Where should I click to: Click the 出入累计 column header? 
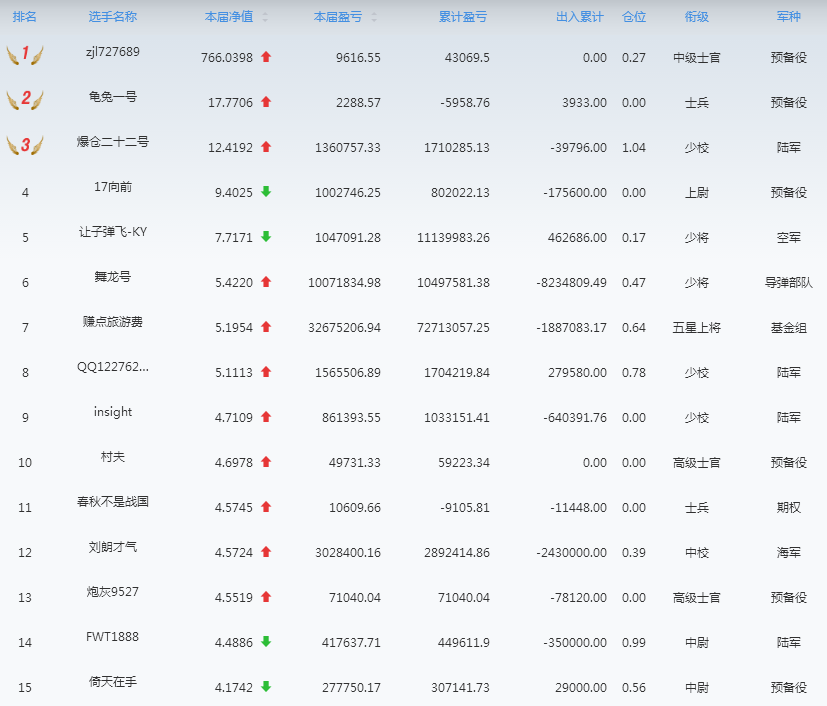click(579, 17)
